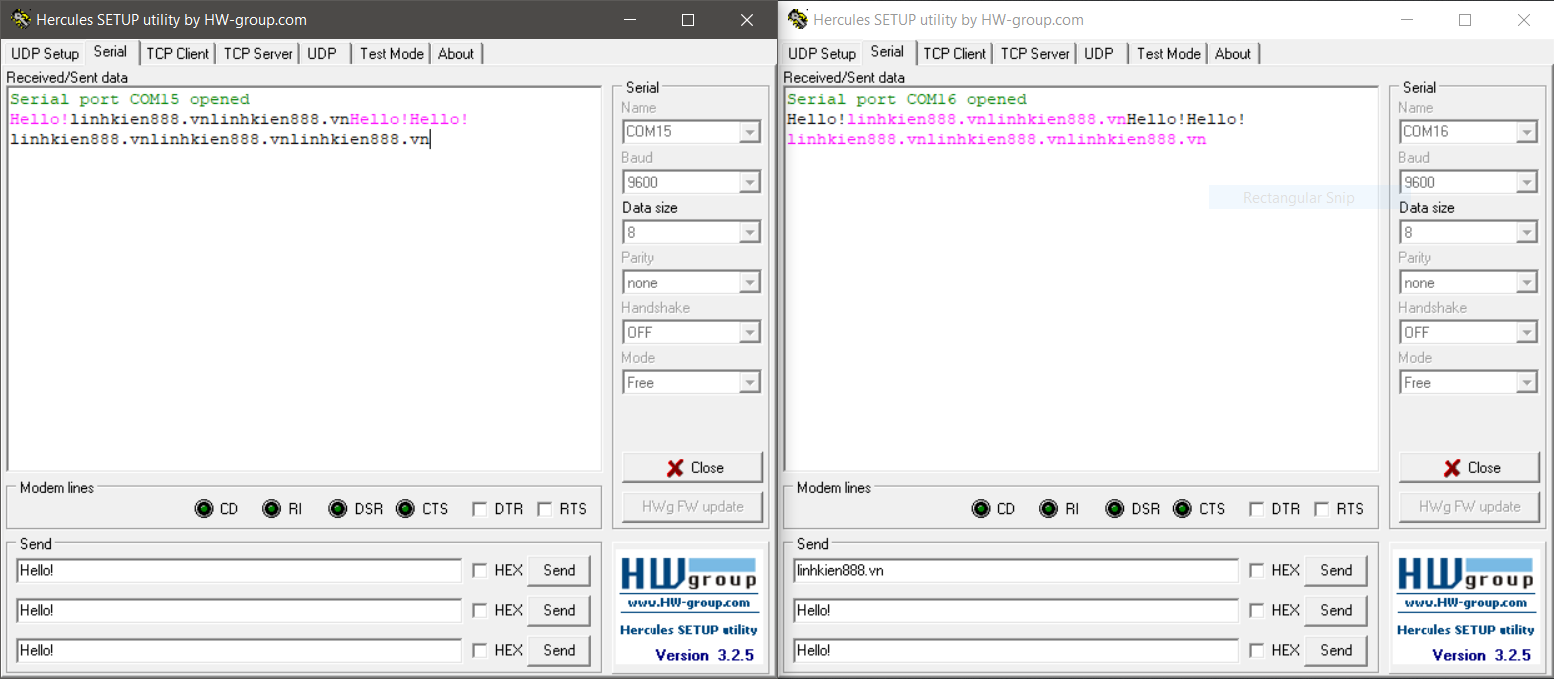Open the About tab in COM16 window
This screenshot has width=1554, height=679.
pos(1233,54)
